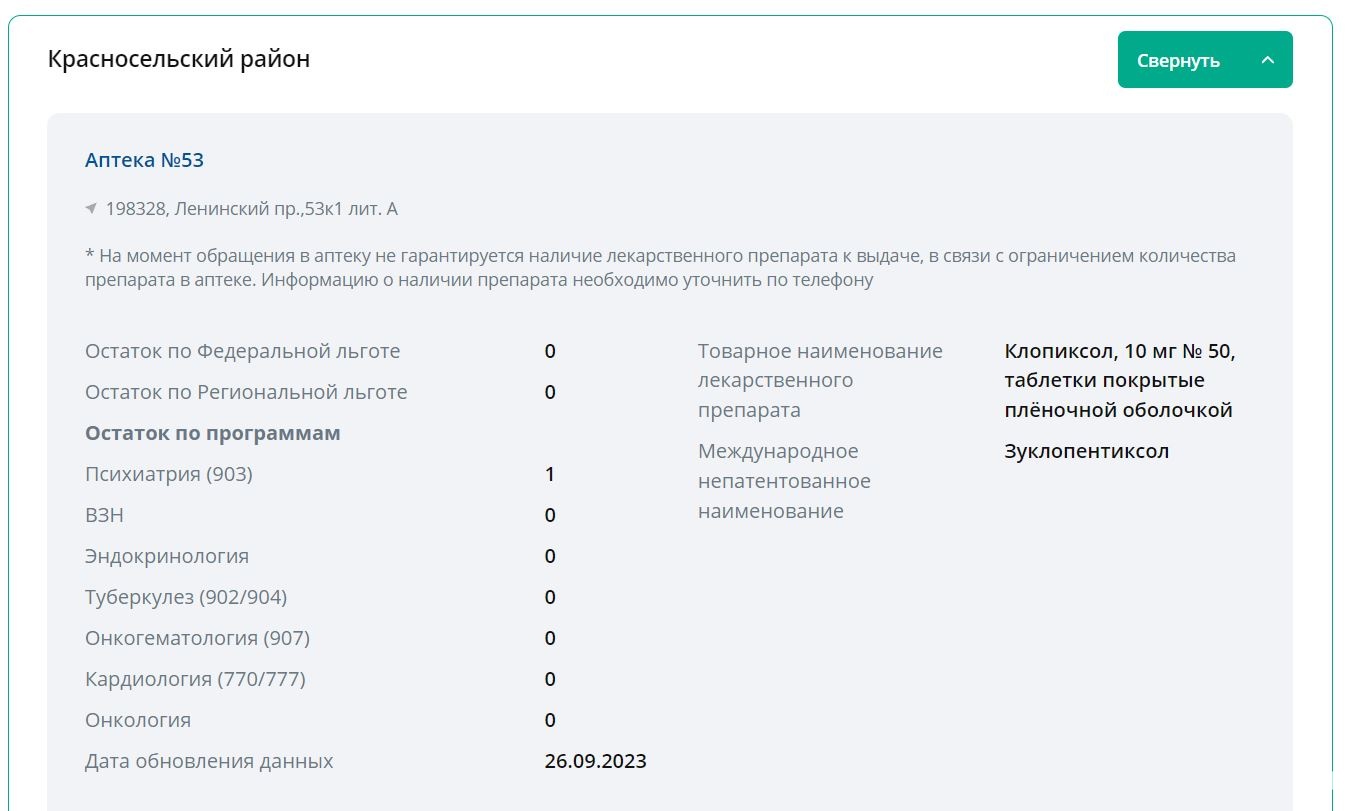Click the availability disclaimer note text
1372x811 pixels.
click(x=660, y=268)
